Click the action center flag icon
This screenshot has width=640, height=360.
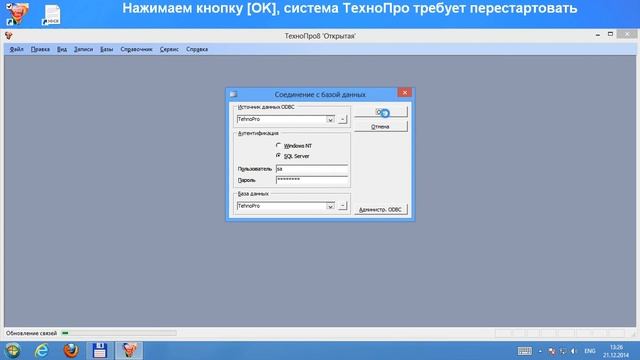[x=552, y=351]
